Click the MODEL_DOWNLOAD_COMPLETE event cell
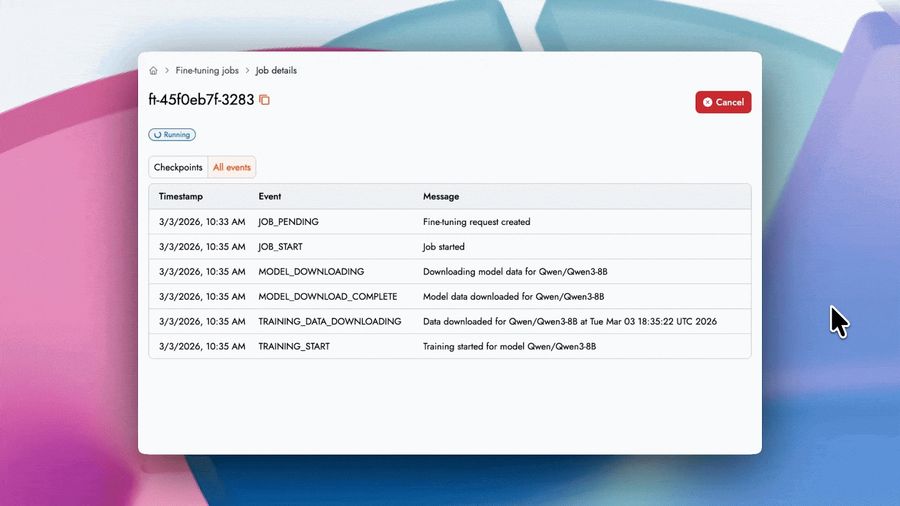 click(x=327, y=297)
